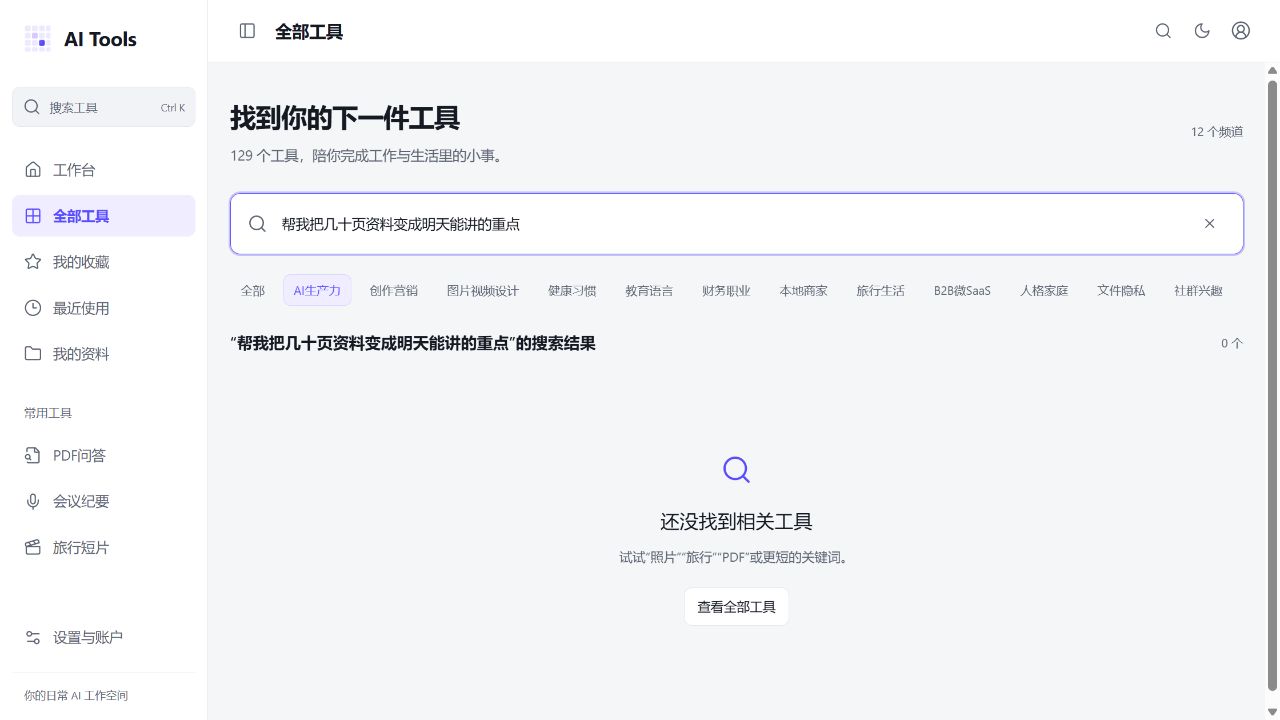Clear the search query with X
Image resolution: width=1280 pixels, height=720 pixels.
[x=1209, y=224]
